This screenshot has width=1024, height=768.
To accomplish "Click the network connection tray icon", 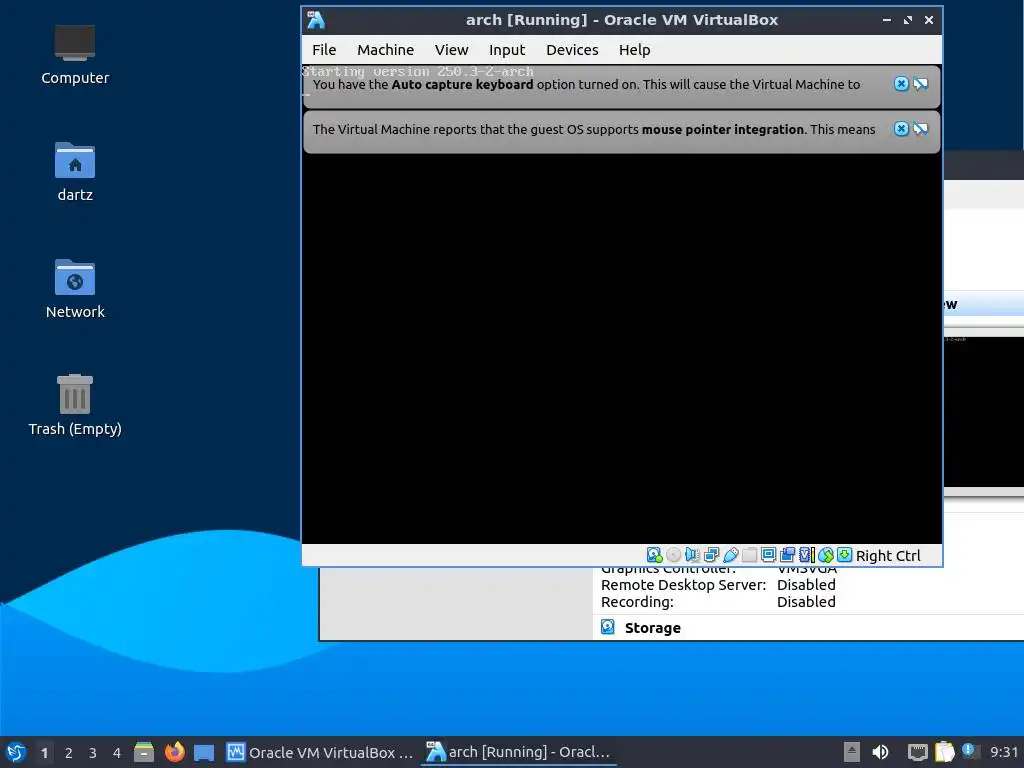I will click(x=918, y=752).
